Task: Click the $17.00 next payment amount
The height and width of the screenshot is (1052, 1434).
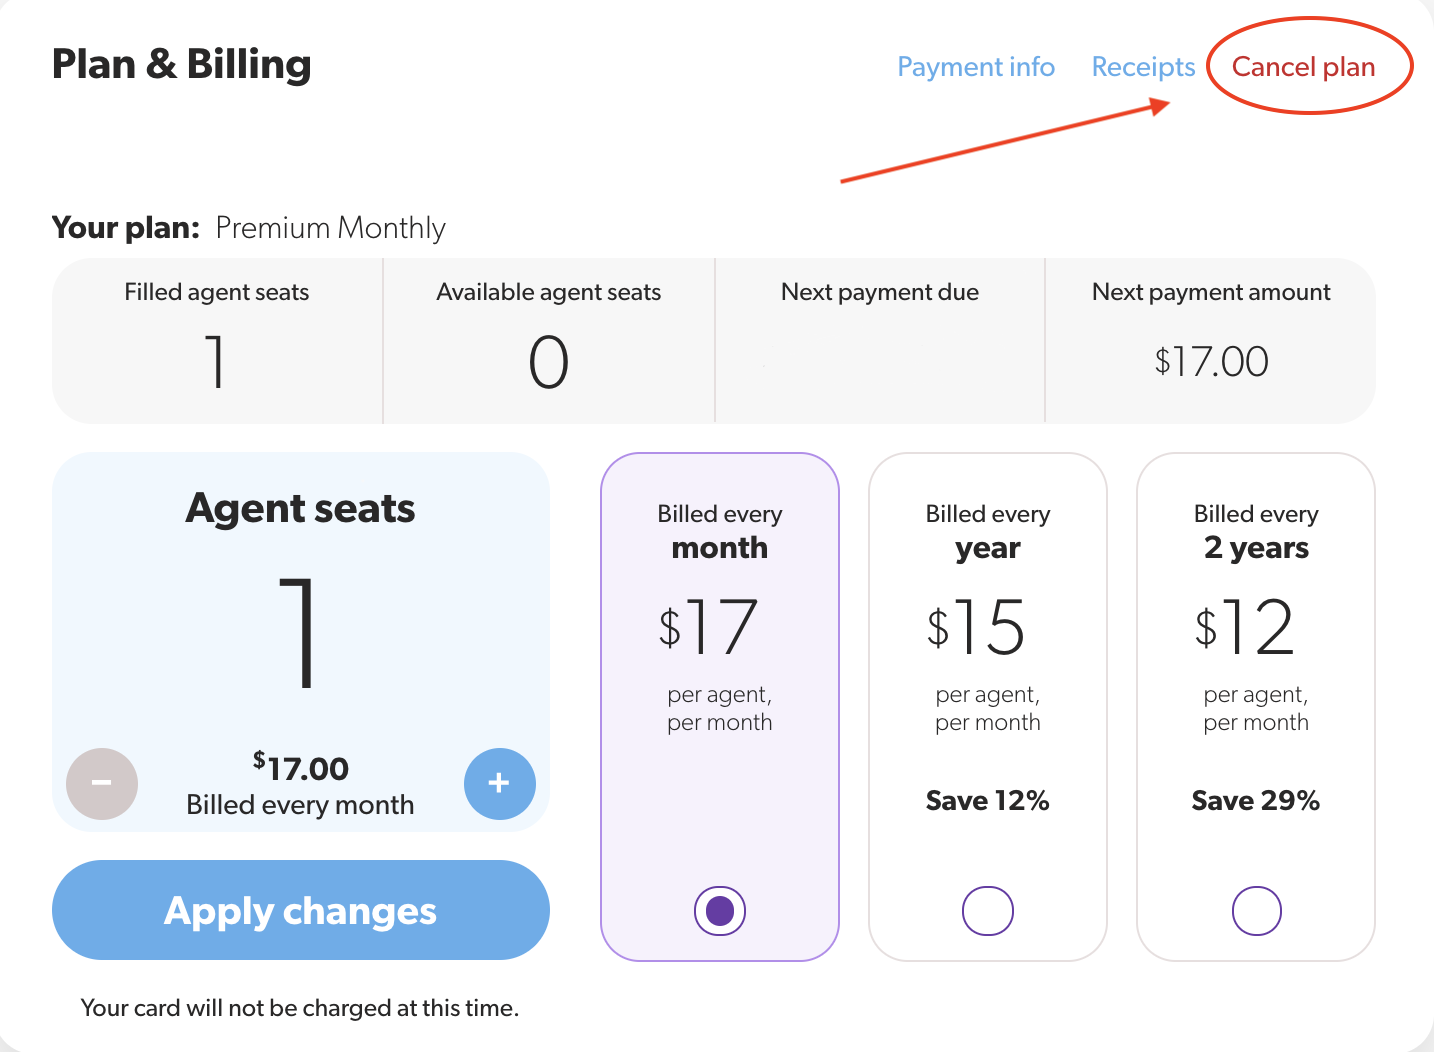Action: (1211, 362)
